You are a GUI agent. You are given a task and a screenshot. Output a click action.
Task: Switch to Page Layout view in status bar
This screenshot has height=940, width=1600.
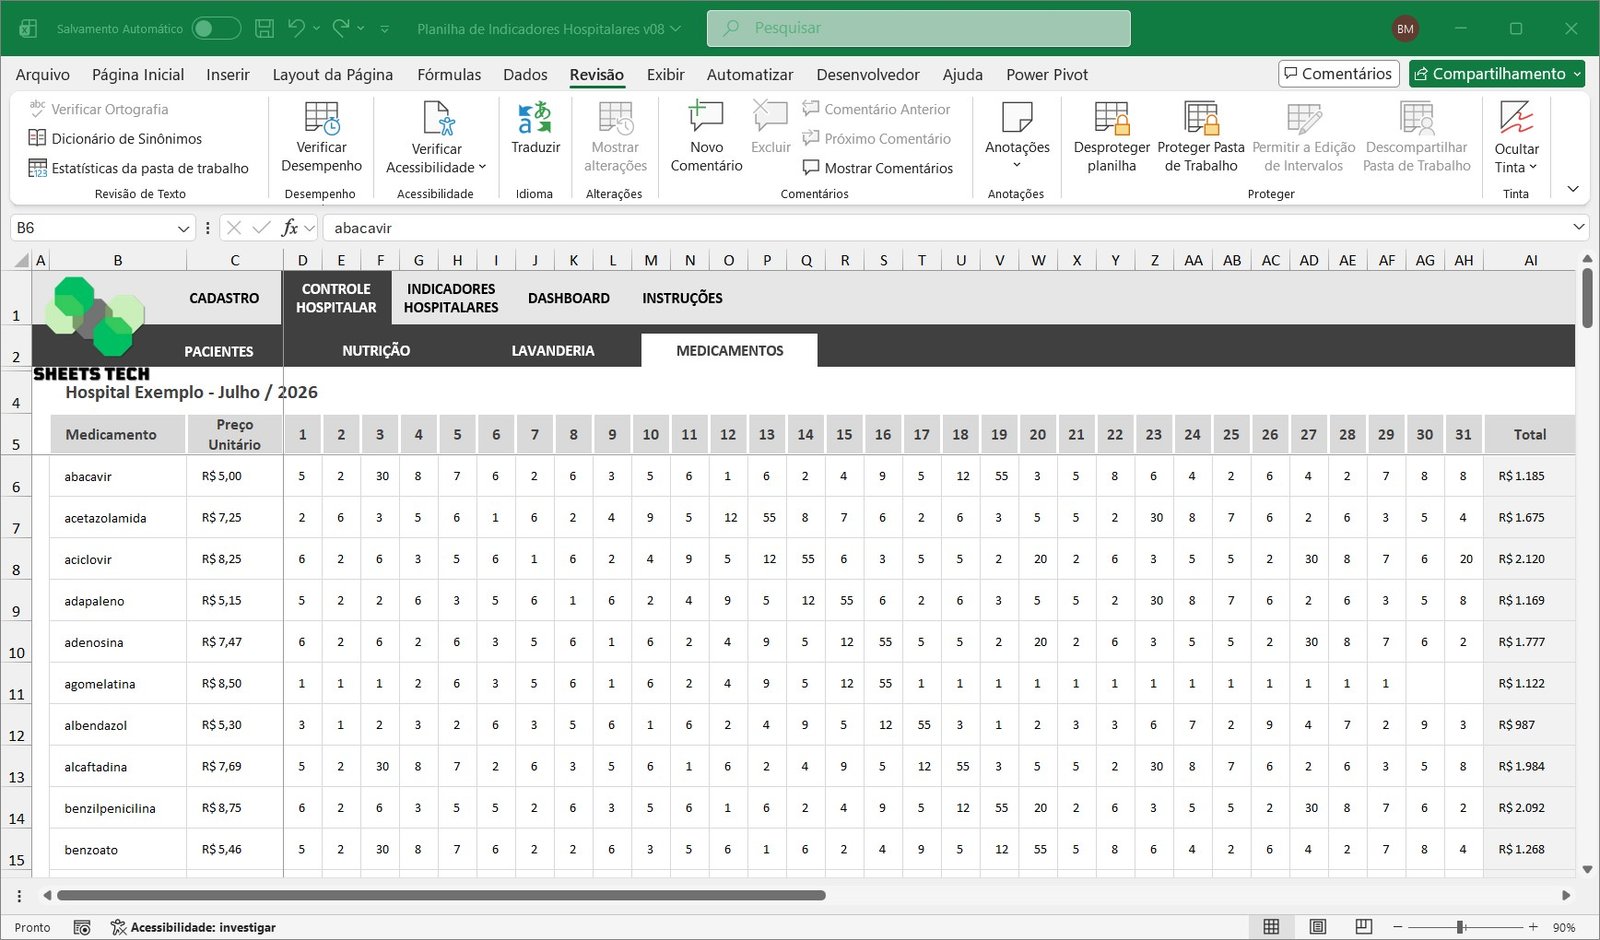[x=1317, y=927]
